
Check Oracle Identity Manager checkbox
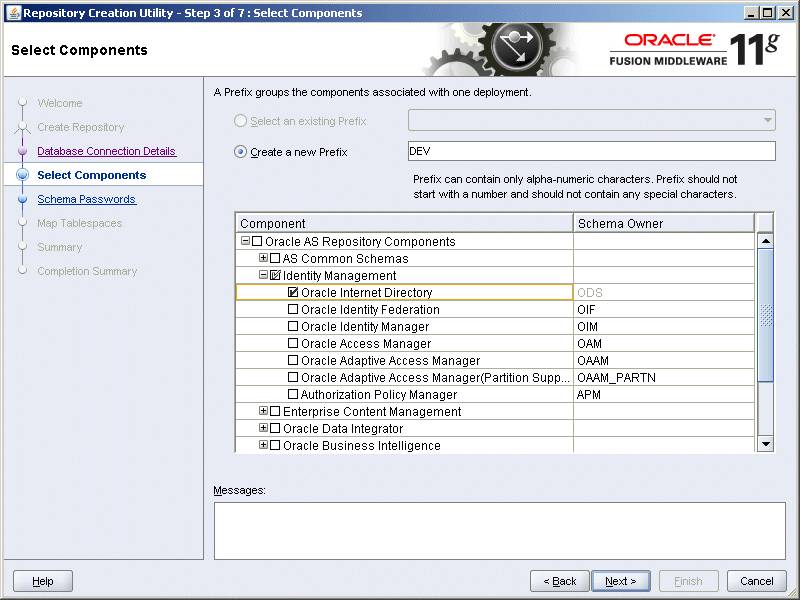click(293, 326)
